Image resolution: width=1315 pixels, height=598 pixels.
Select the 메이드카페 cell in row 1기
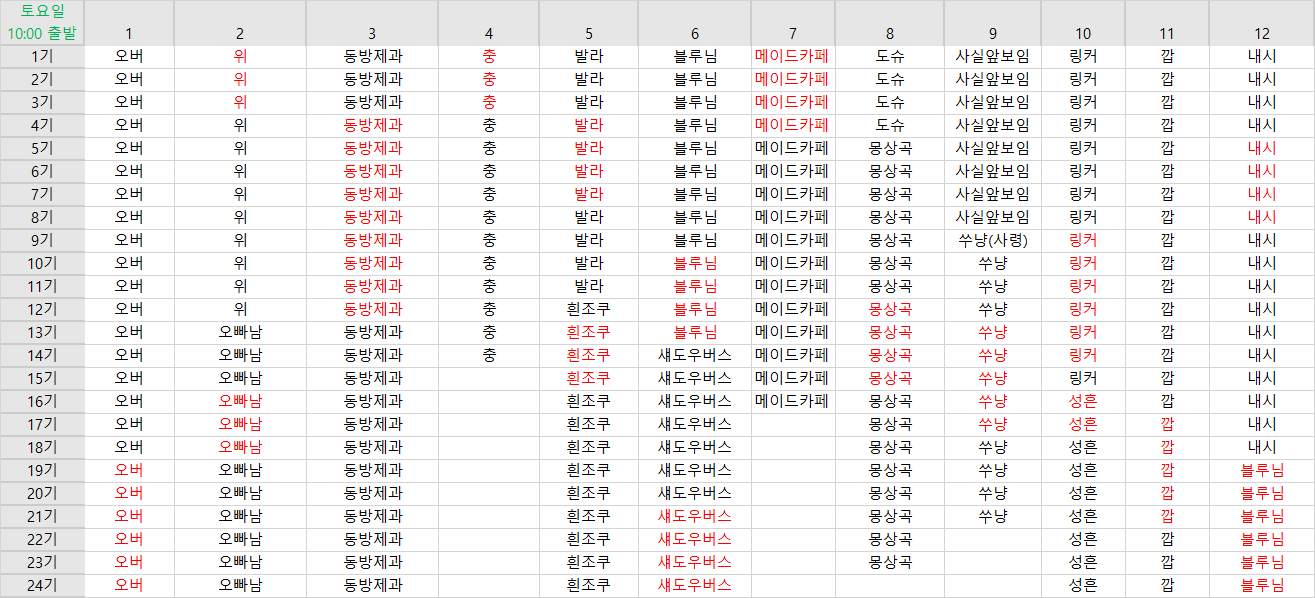pyautogui.click(x=792, y=56)
